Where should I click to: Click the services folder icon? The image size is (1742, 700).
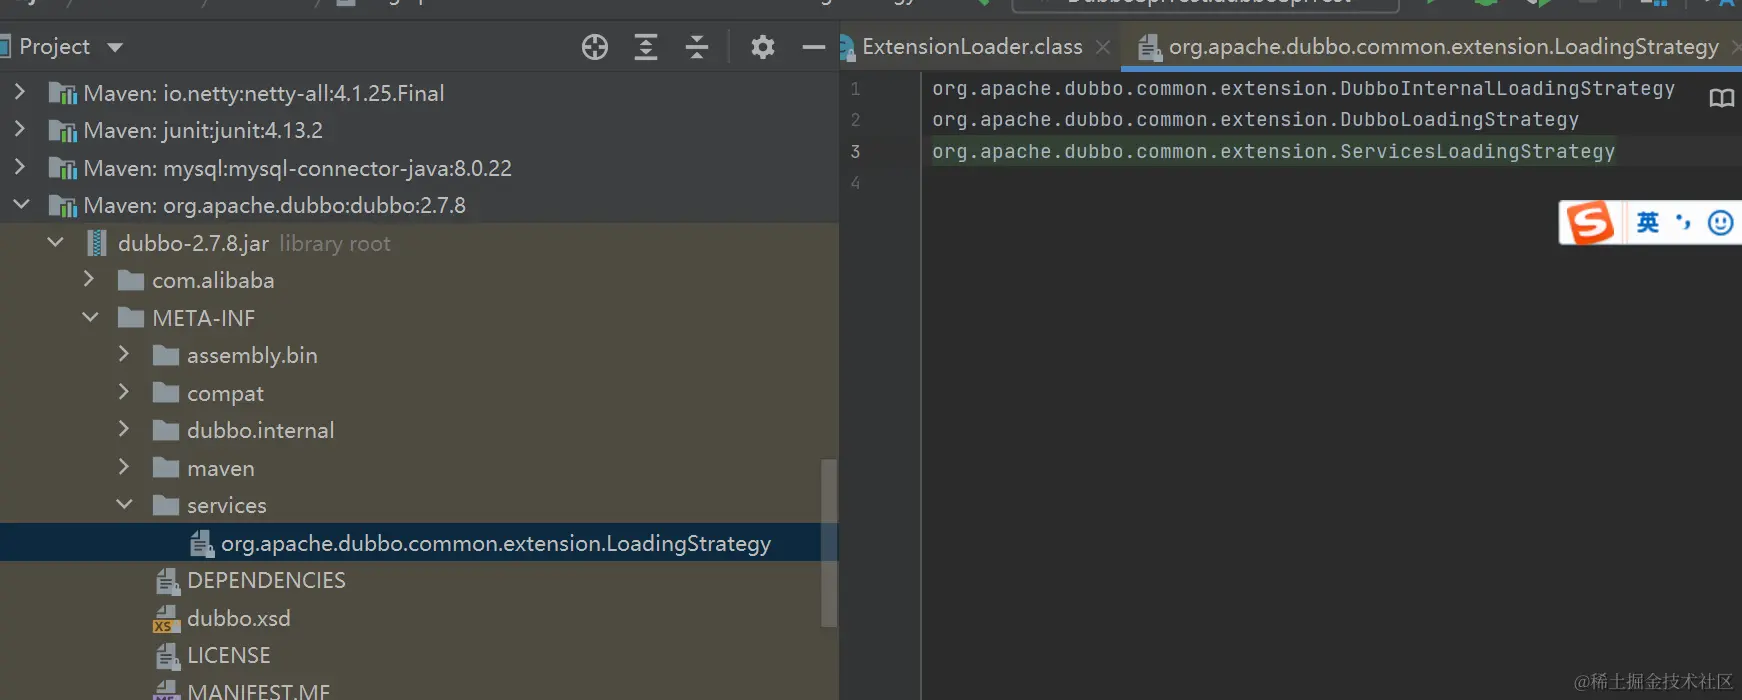pyautogui.click(x=166, y=505)
